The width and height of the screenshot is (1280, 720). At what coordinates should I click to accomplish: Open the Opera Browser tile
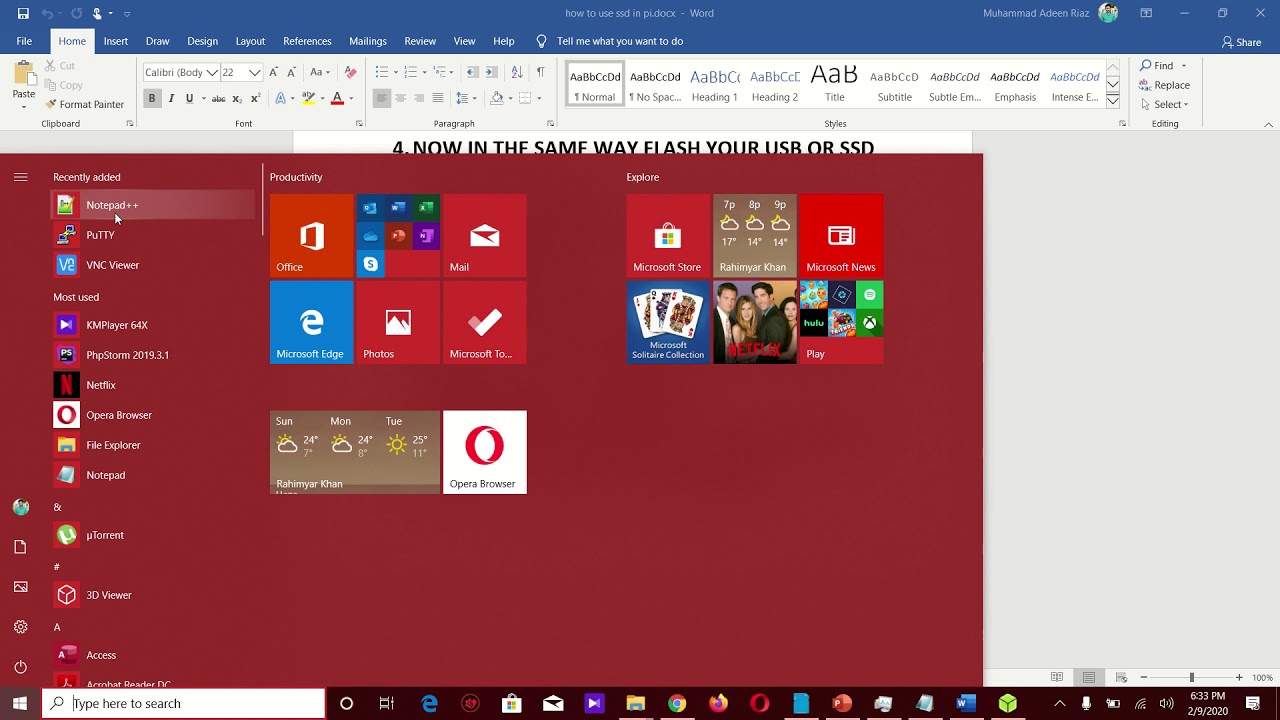[x=485, y=452]
